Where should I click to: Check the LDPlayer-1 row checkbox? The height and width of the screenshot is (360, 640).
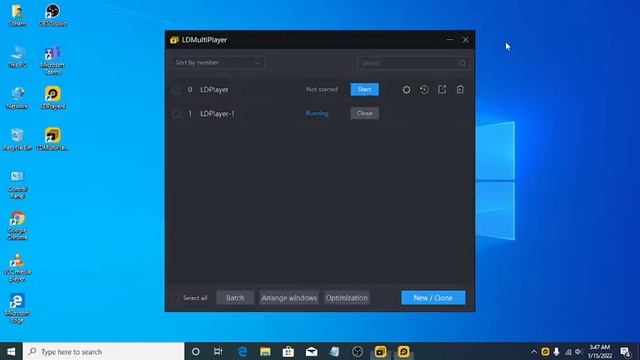[176, 113]
